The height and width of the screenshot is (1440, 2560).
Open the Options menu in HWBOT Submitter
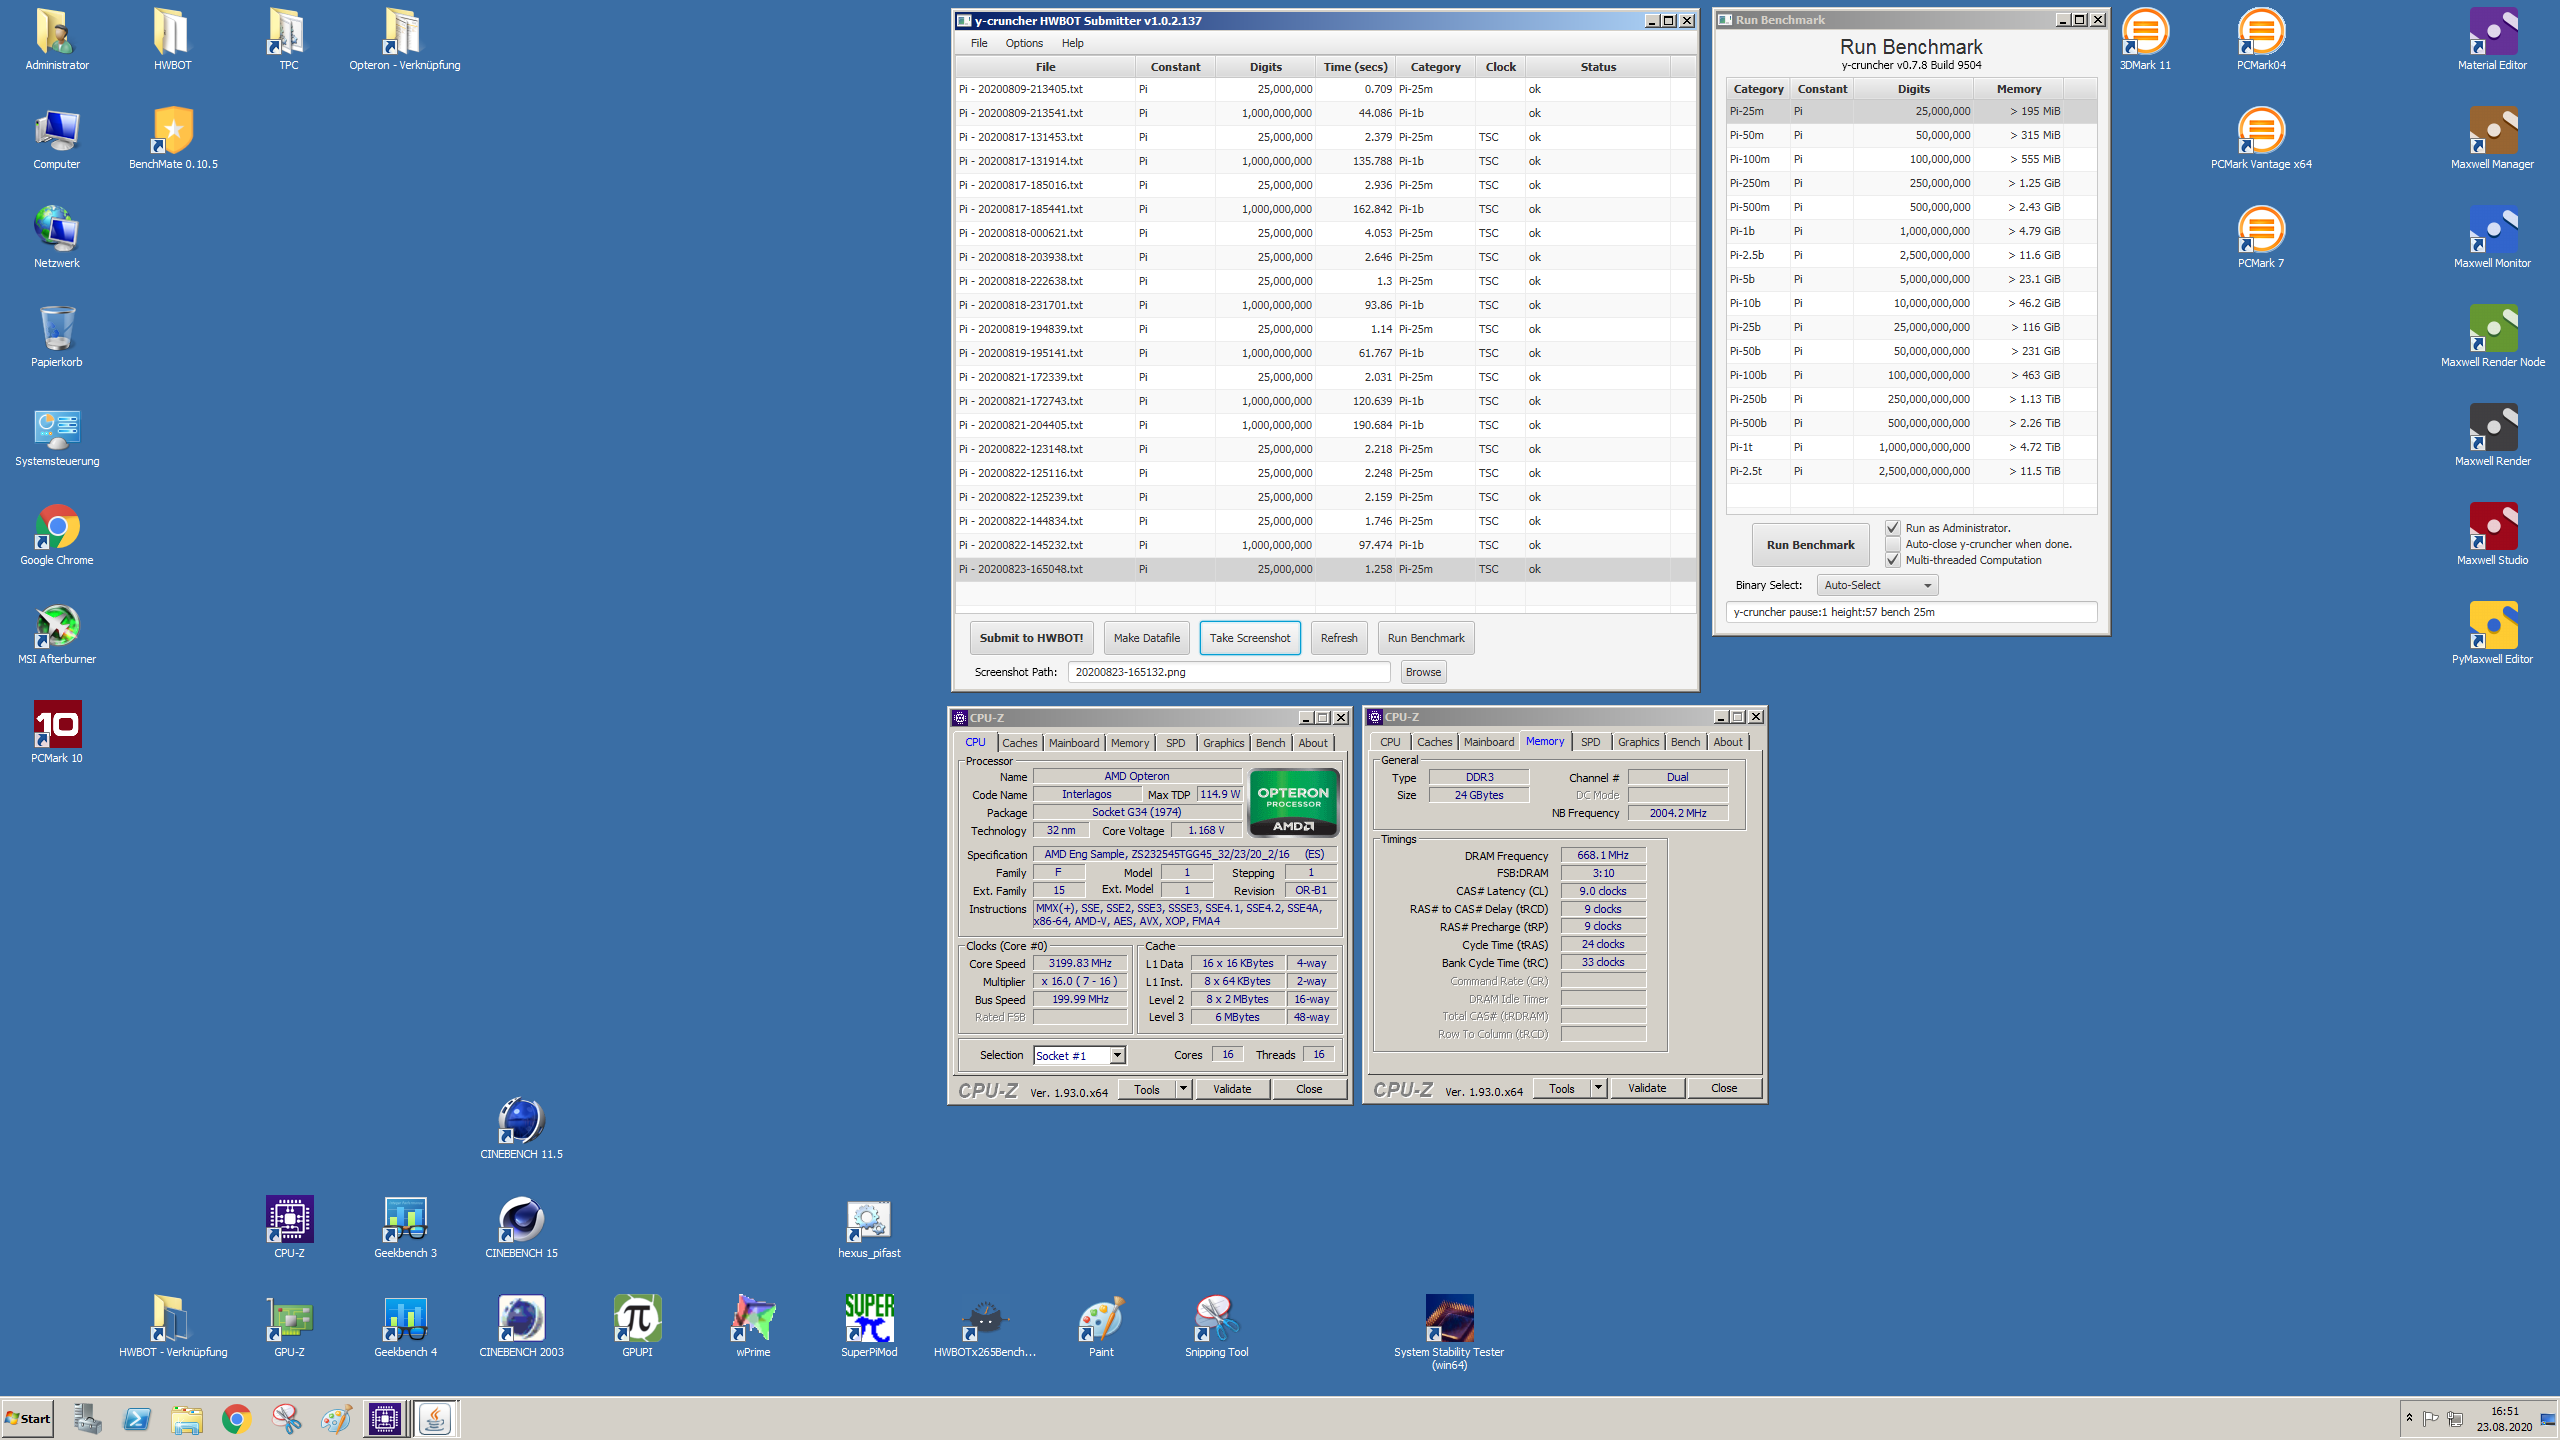pos(1024,43)
